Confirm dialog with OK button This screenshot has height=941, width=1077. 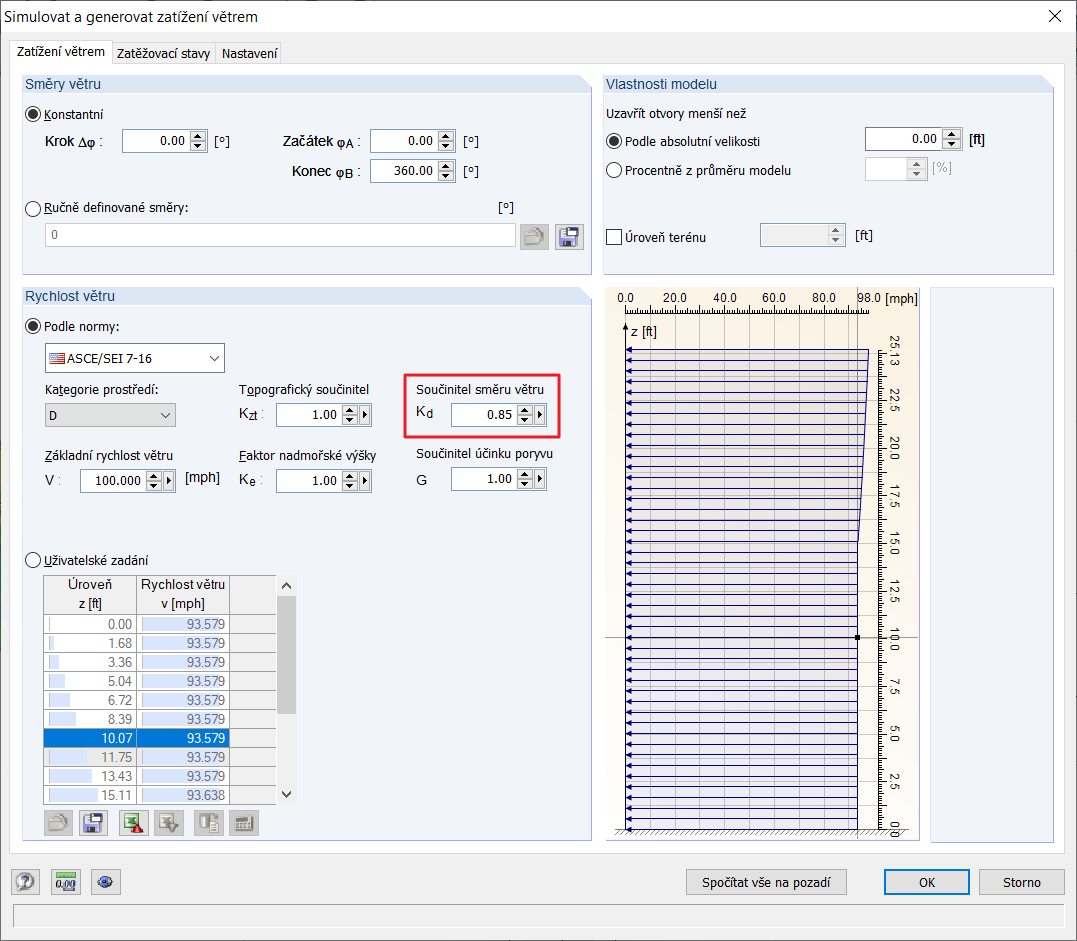[927, 882]
